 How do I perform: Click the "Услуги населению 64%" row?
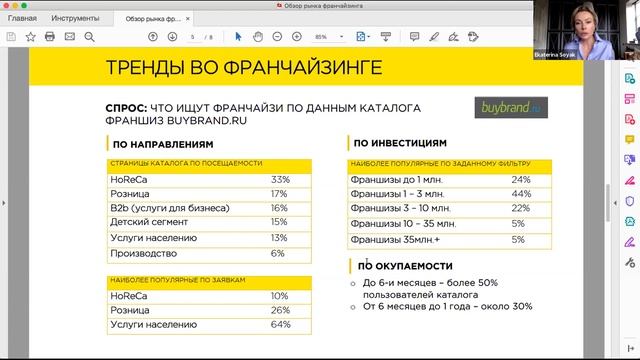(x=209, y=325)
